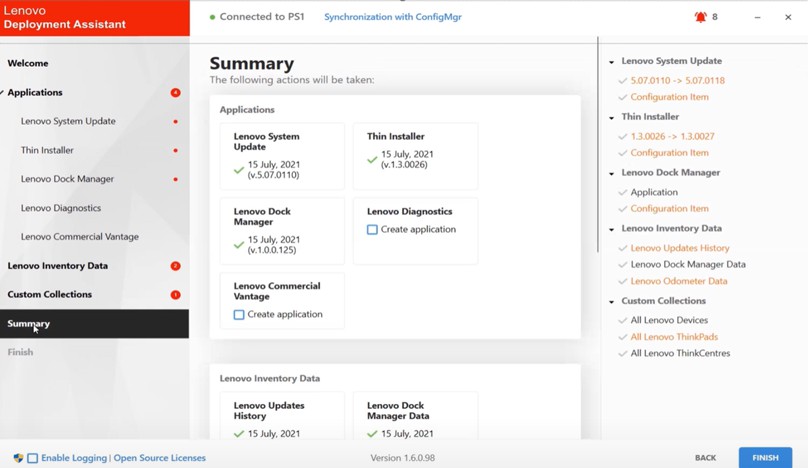Check Create application for Lenovo Diagnostics
The width and height of the screenshot is (808, 468).
pos(372,229)
